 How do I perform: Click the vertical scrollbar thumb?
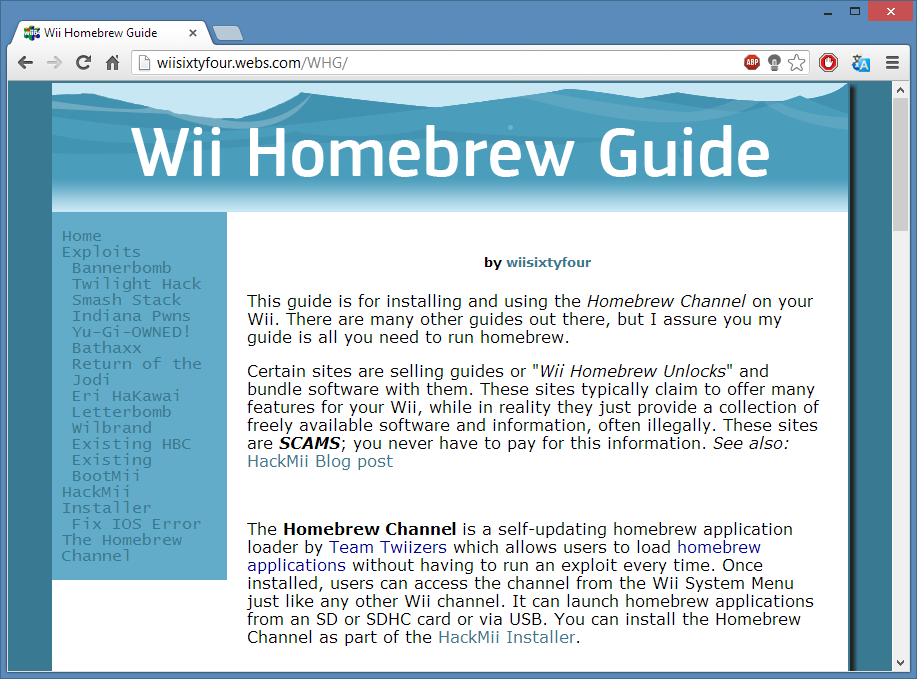(900, 165)
